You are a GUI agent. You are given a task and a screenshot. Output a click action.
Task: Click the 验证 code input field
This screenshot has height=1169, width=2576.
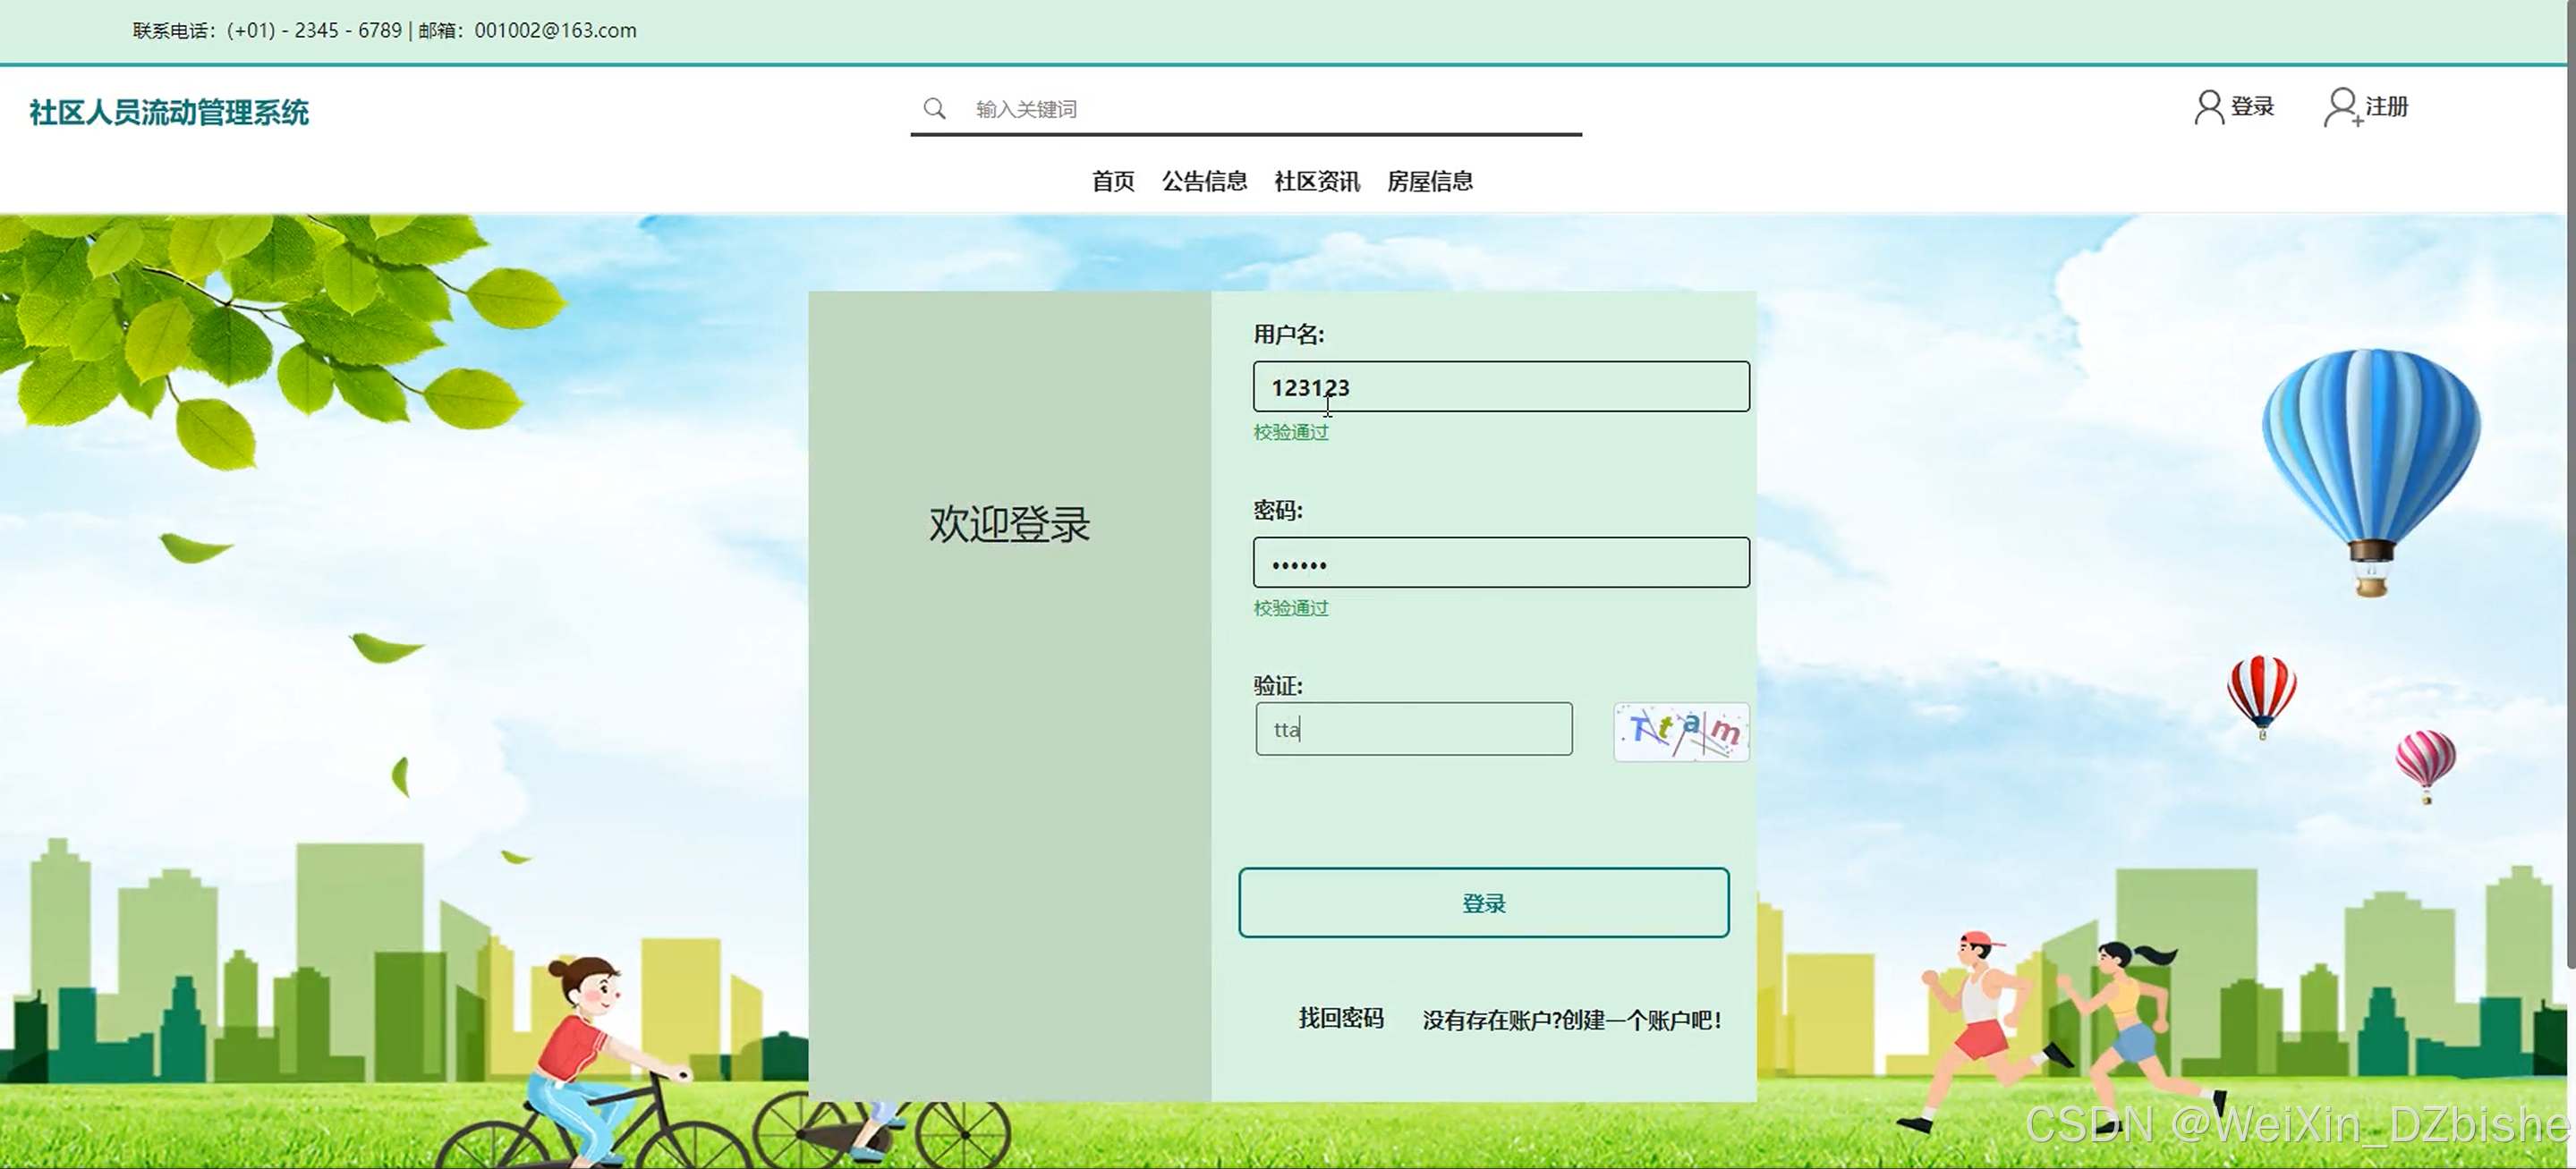pos(1413,729)
